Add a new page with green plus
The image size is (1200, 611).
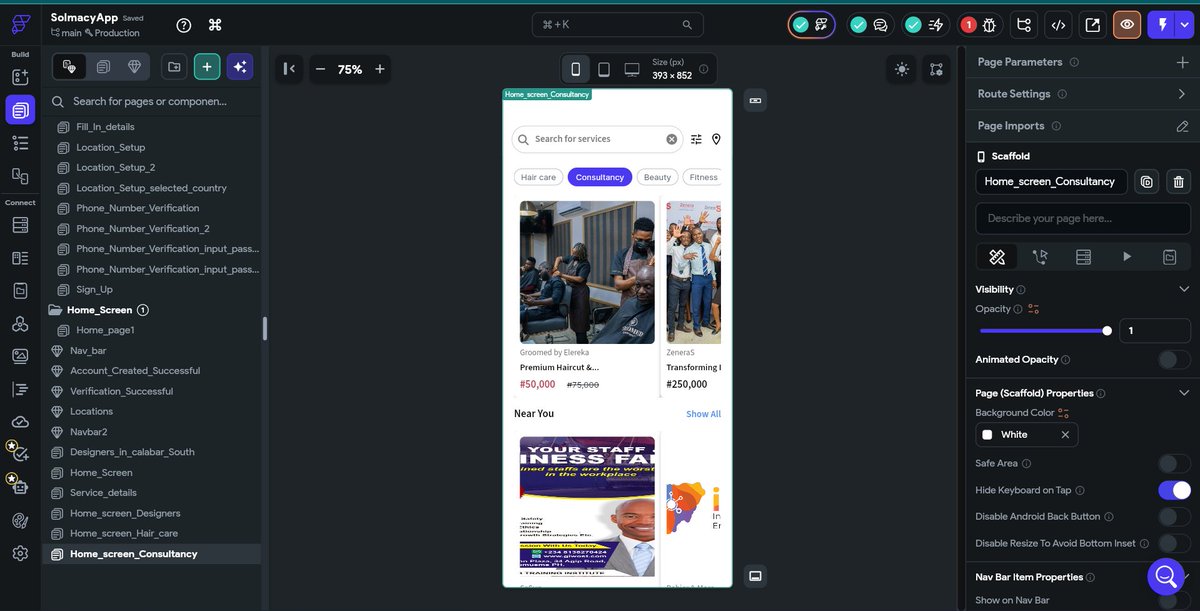207,67
